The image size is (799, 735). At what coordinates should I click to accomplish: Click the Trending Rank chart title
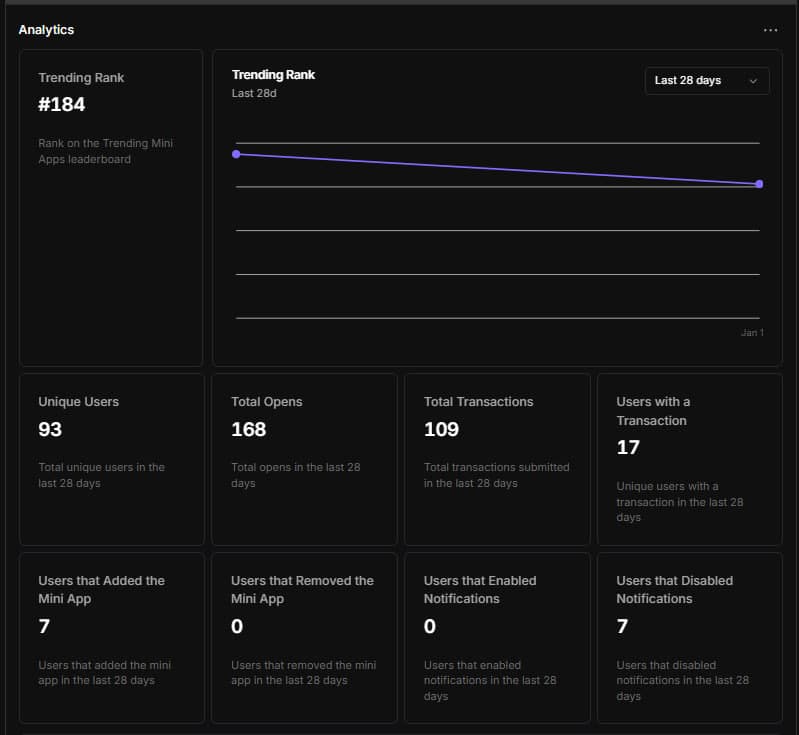coord(273,75)
